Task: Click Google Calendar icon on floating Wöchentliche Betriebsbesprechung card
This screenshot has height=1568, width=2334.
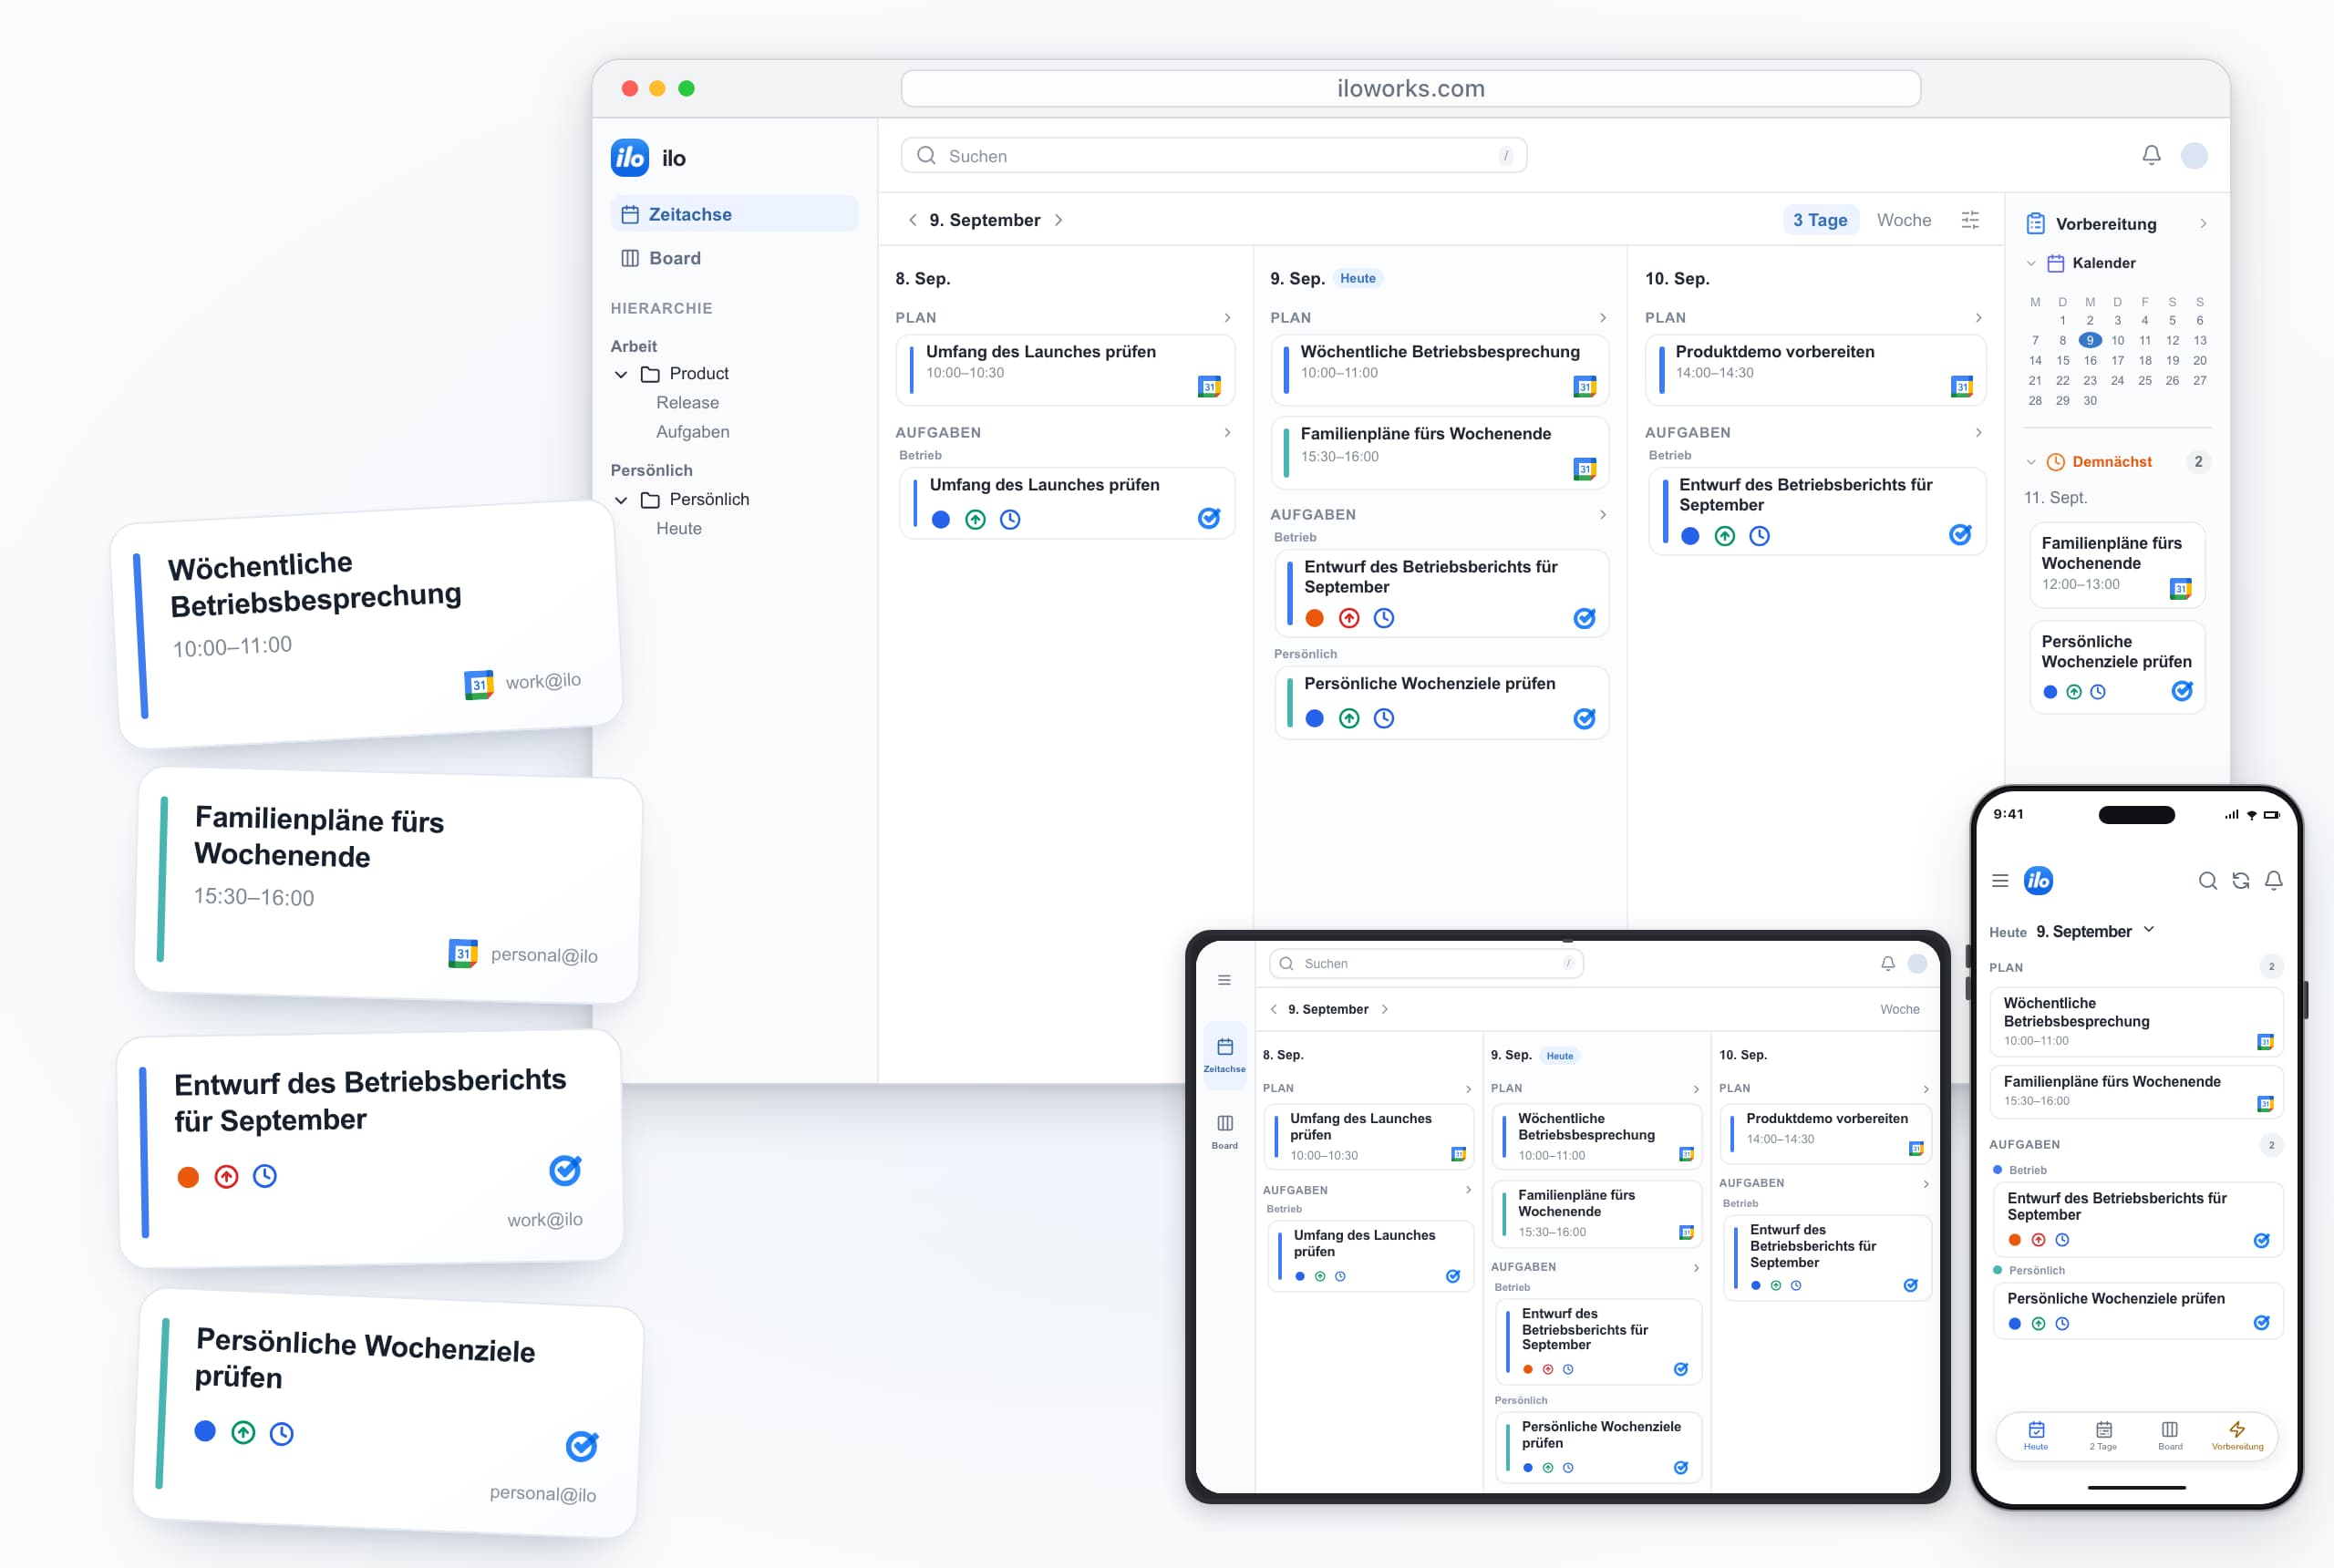Action: (x=479, y=685)
